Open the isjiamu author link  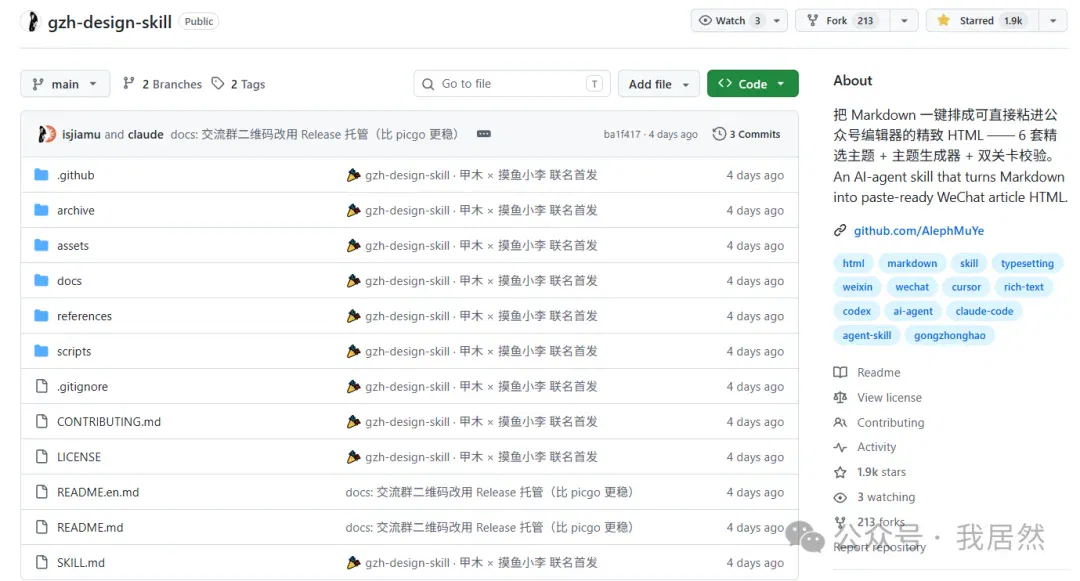(81, 134)
